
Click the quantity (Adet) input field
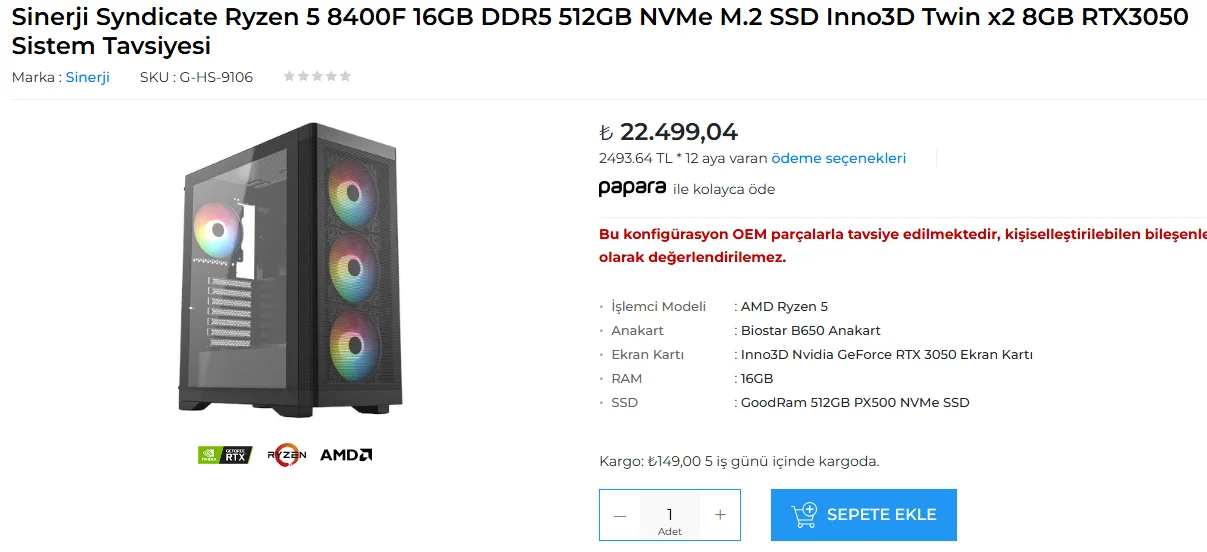pos(669,515)
